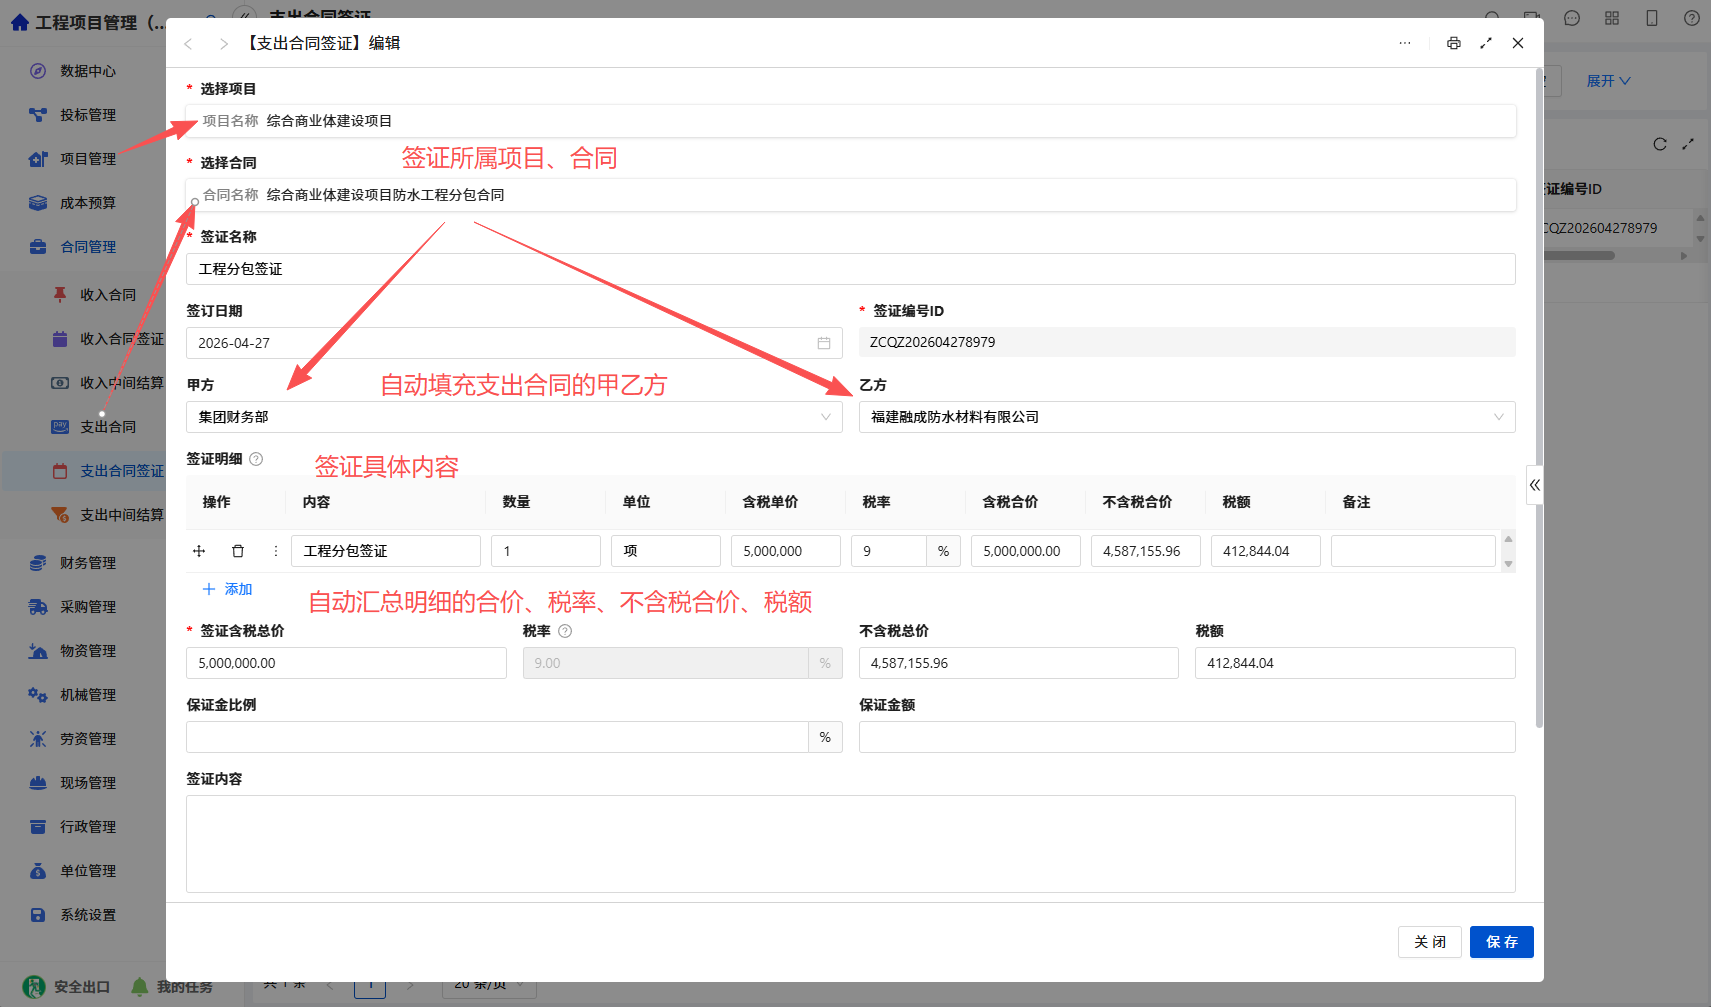The height and width of the screenshot is (1007, 1711).
Task: Show help tooltip next to 税率
Action: tap(565, 631)
